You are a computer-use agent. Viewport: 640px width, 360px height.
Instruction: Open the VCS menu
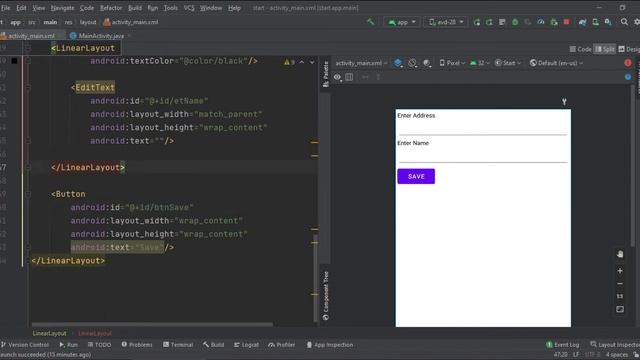pos(189,8)
